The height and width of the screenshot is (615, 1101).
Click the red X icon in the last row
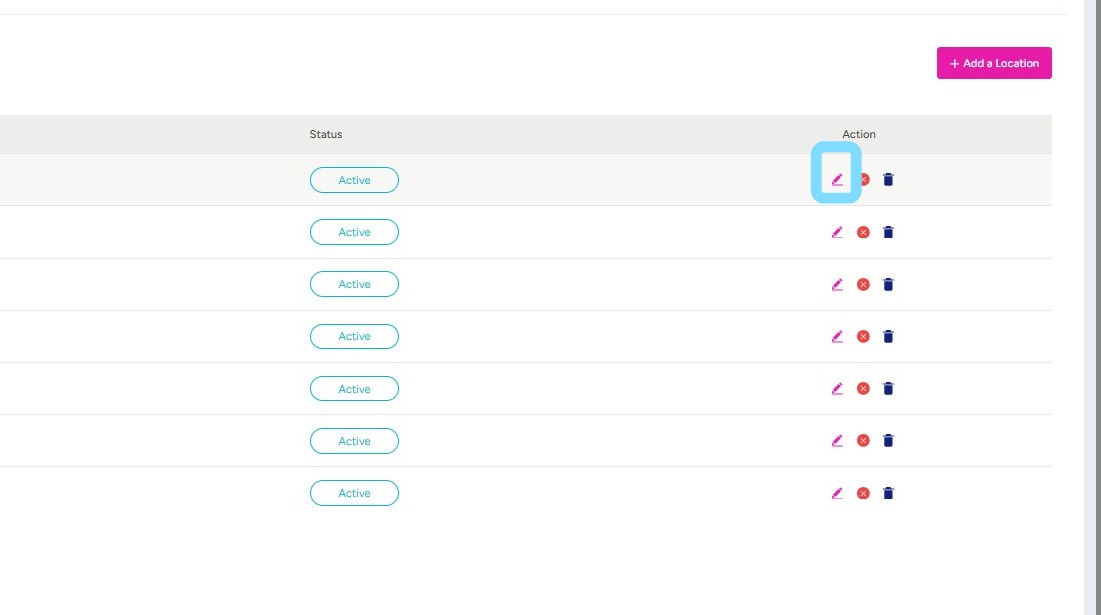pos(863,493)
